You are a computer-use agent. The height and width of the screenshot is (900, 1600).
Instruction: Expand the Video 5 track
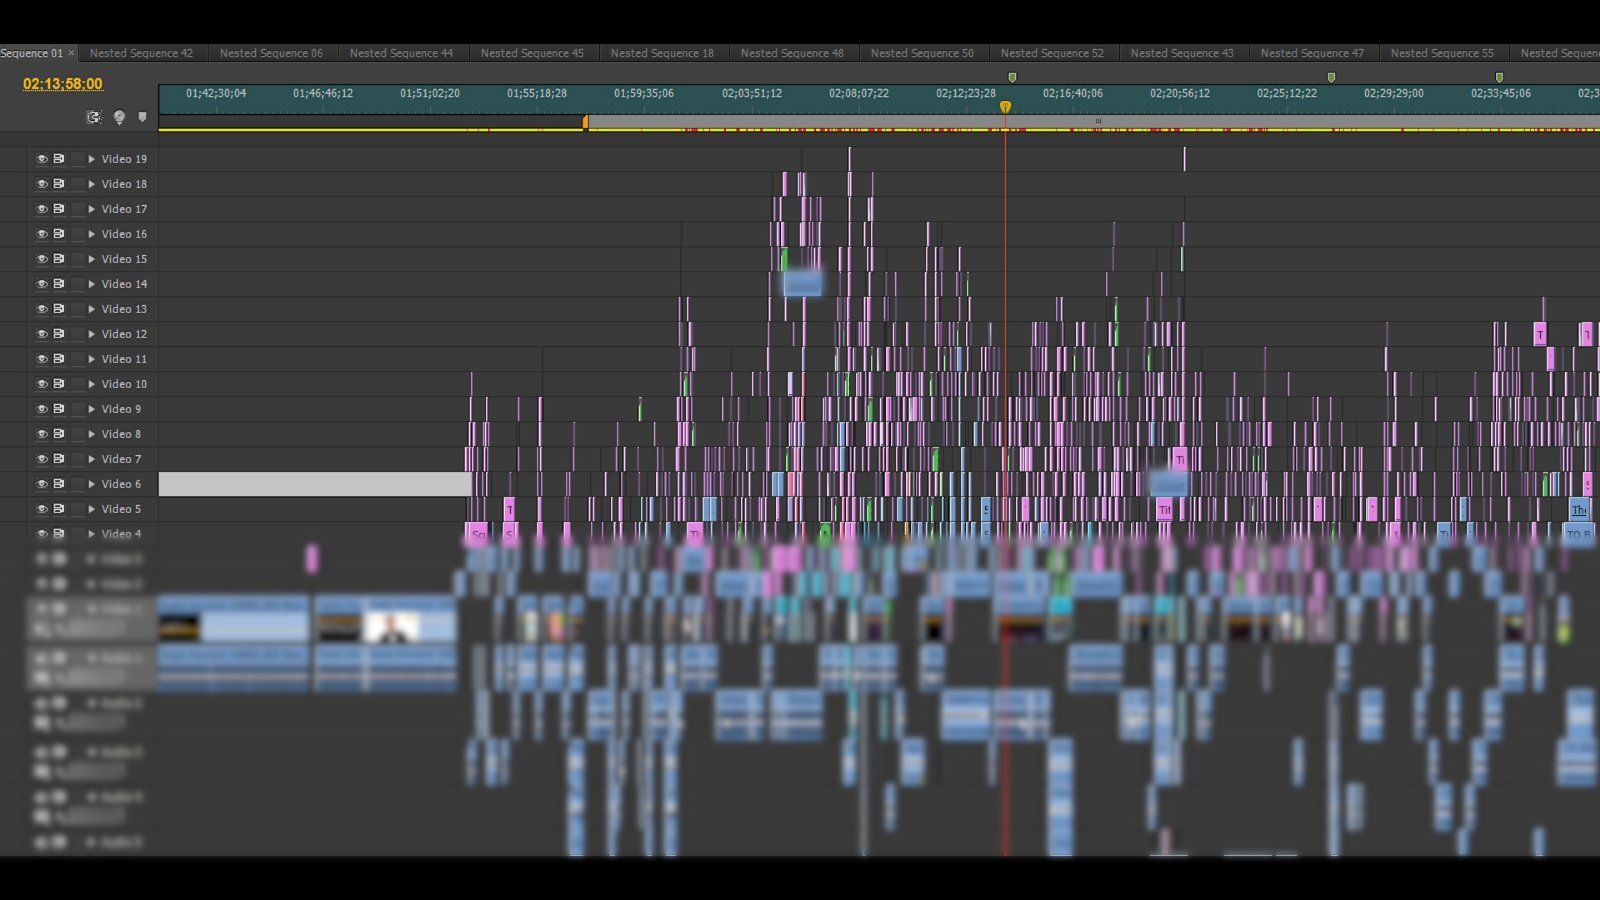[92, 509]
